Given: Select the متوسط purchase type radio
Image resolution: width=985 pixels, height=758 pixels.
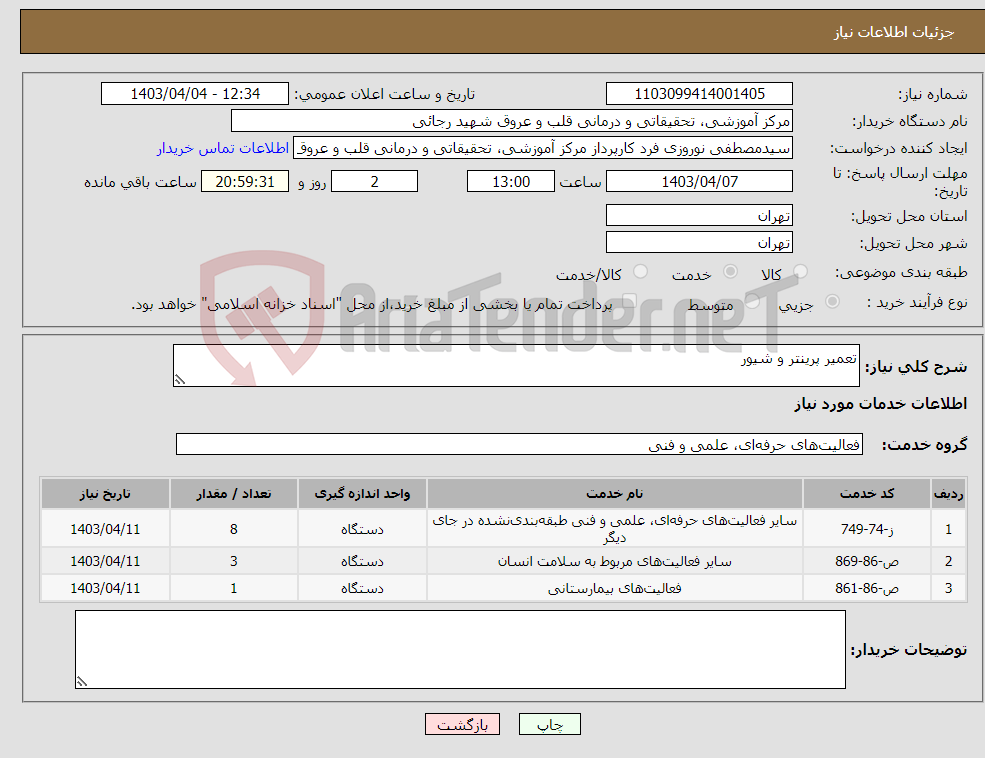Looking at the screenshot, I should point(753,301).
